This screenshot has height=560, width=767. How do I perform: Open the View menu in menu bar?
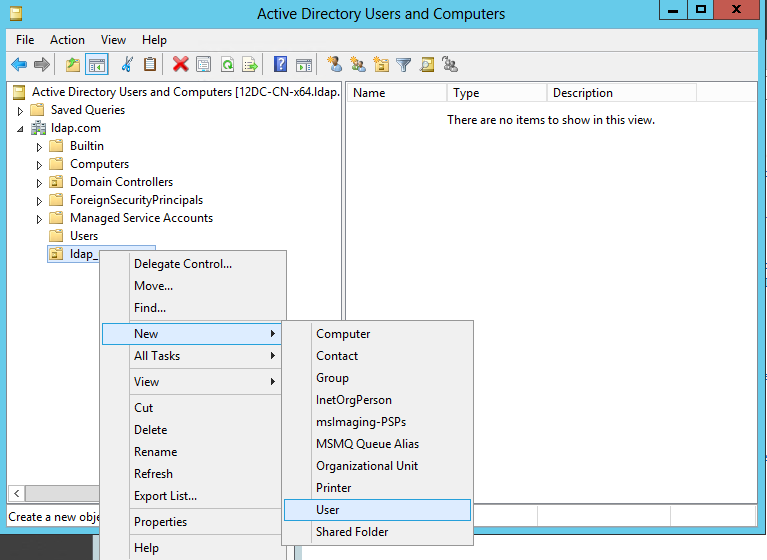point(113,40)
